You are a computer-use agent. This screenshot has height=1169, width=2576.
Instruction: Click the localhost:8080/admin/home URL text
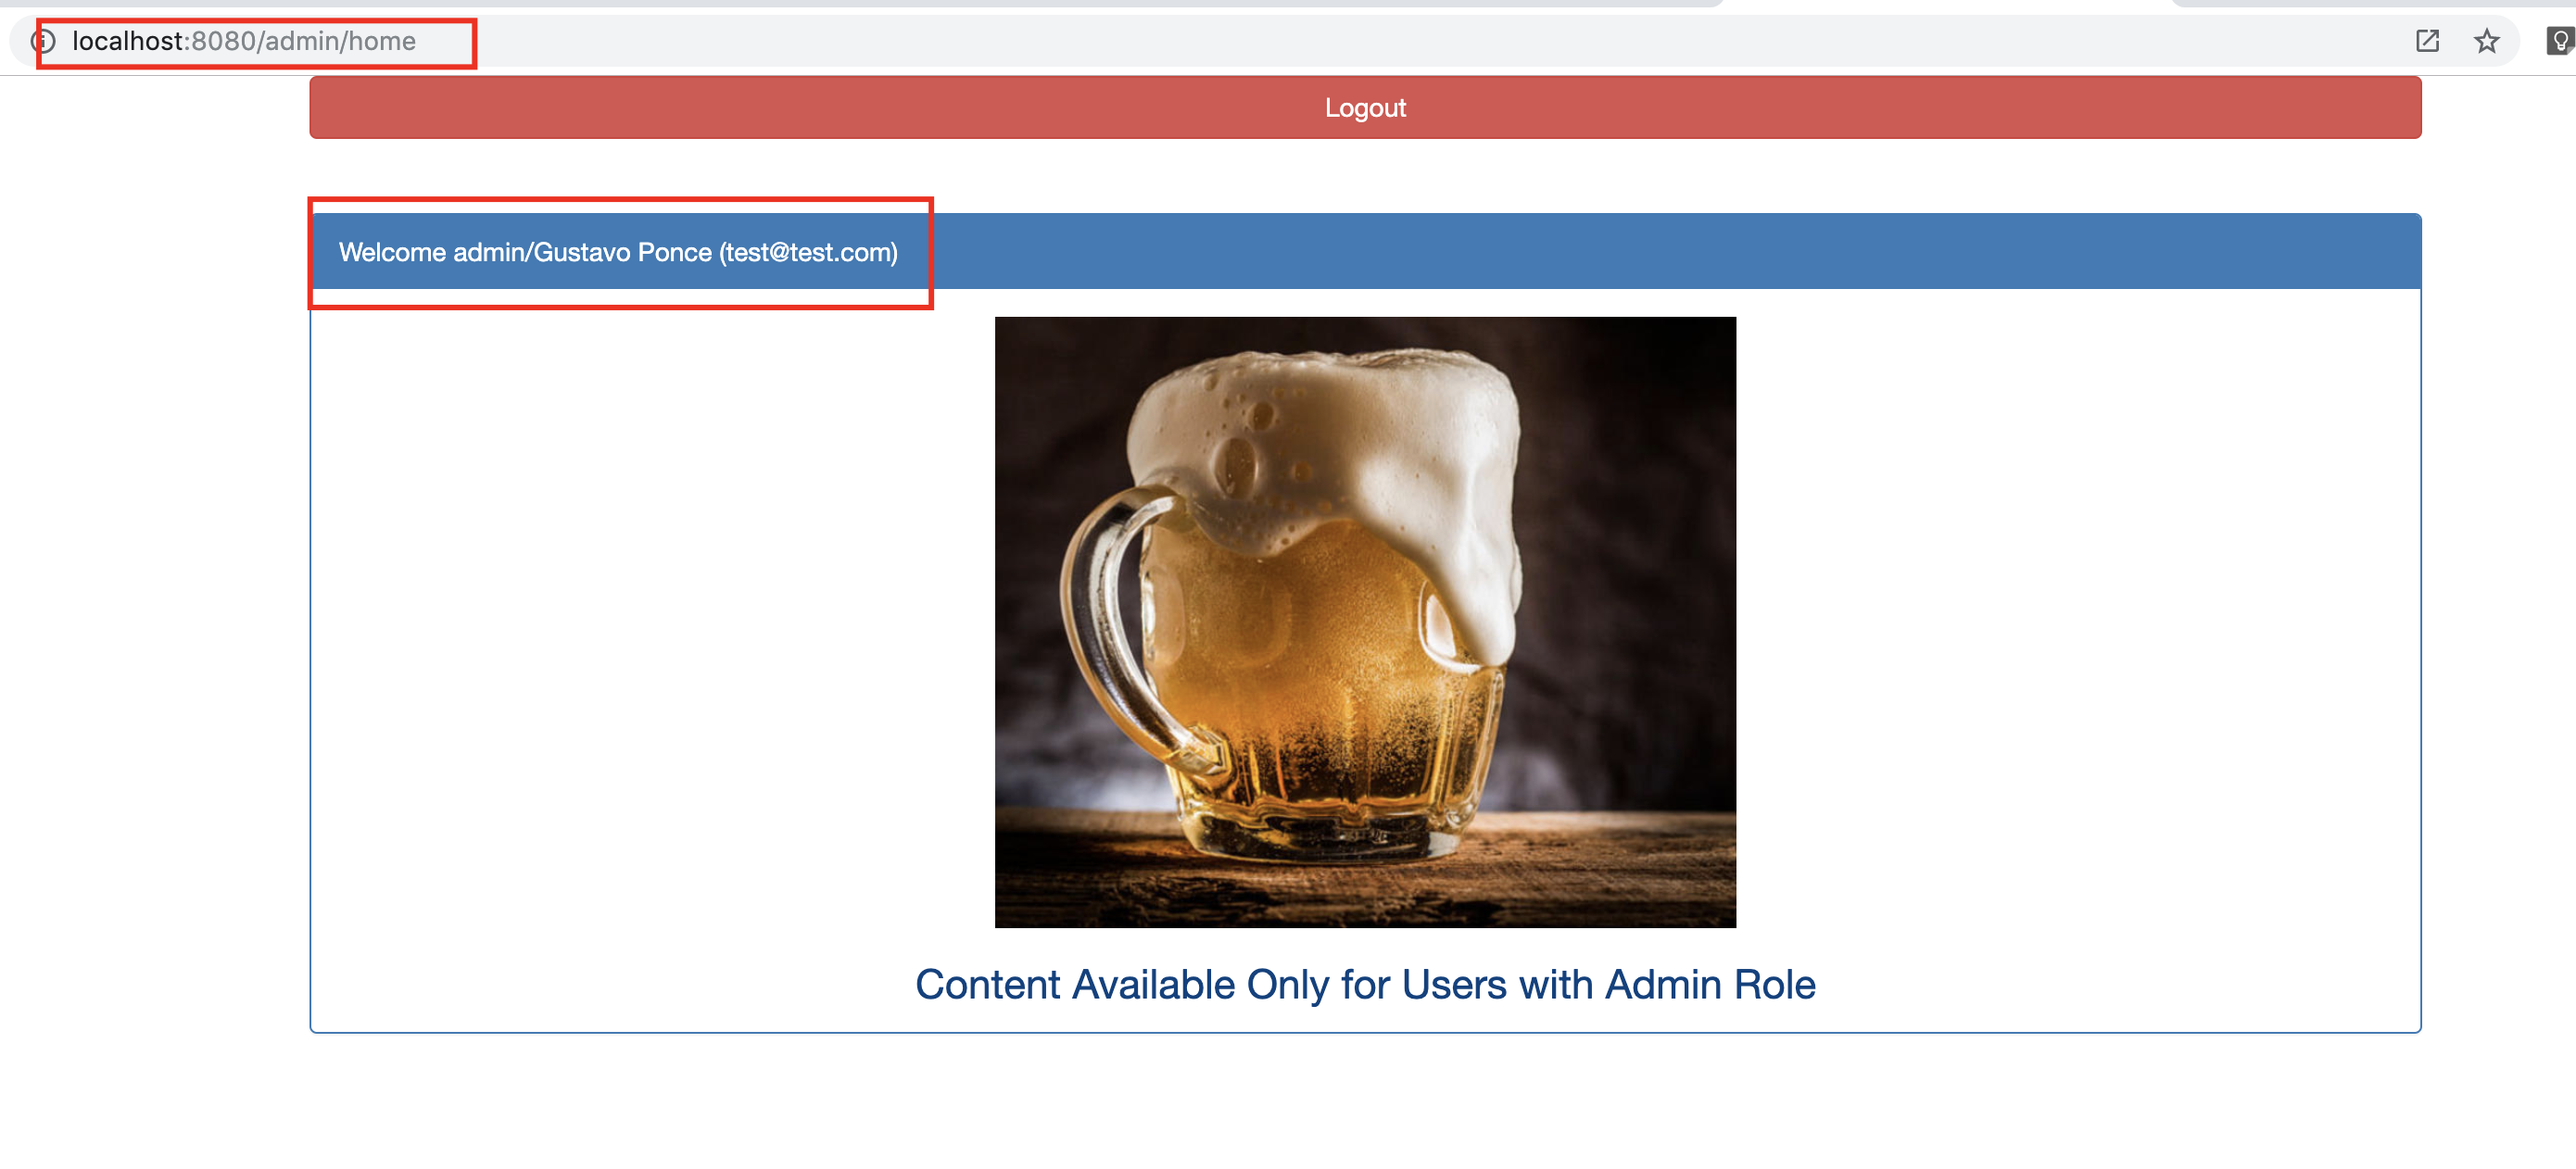[243, 41]
